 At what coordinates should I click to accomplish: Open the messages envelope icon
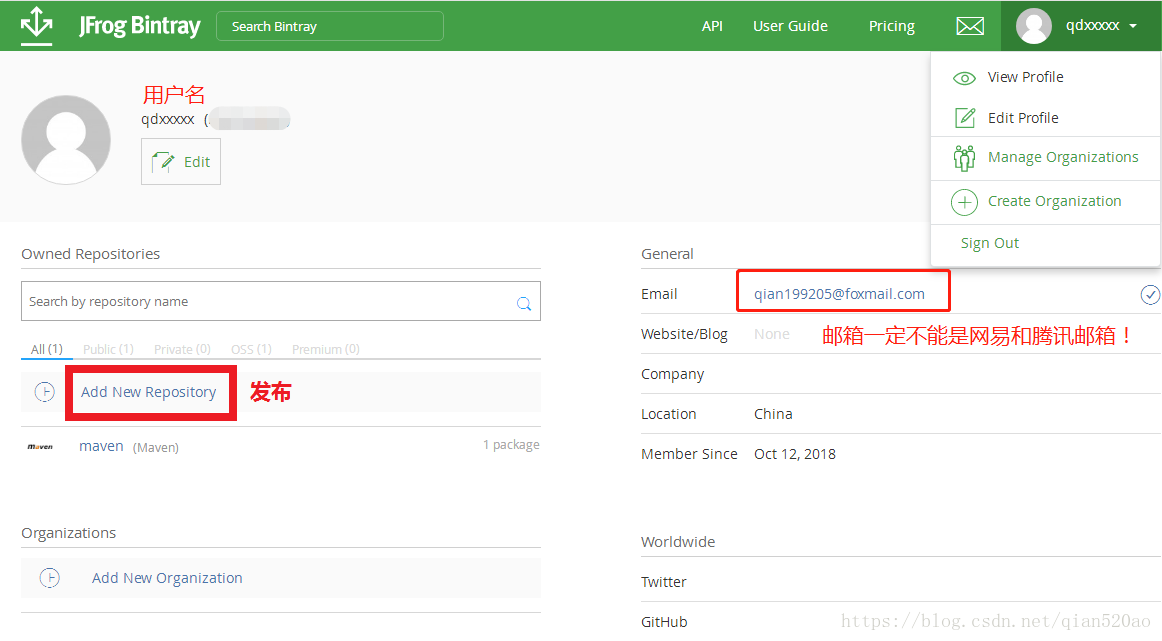point(969,26)
